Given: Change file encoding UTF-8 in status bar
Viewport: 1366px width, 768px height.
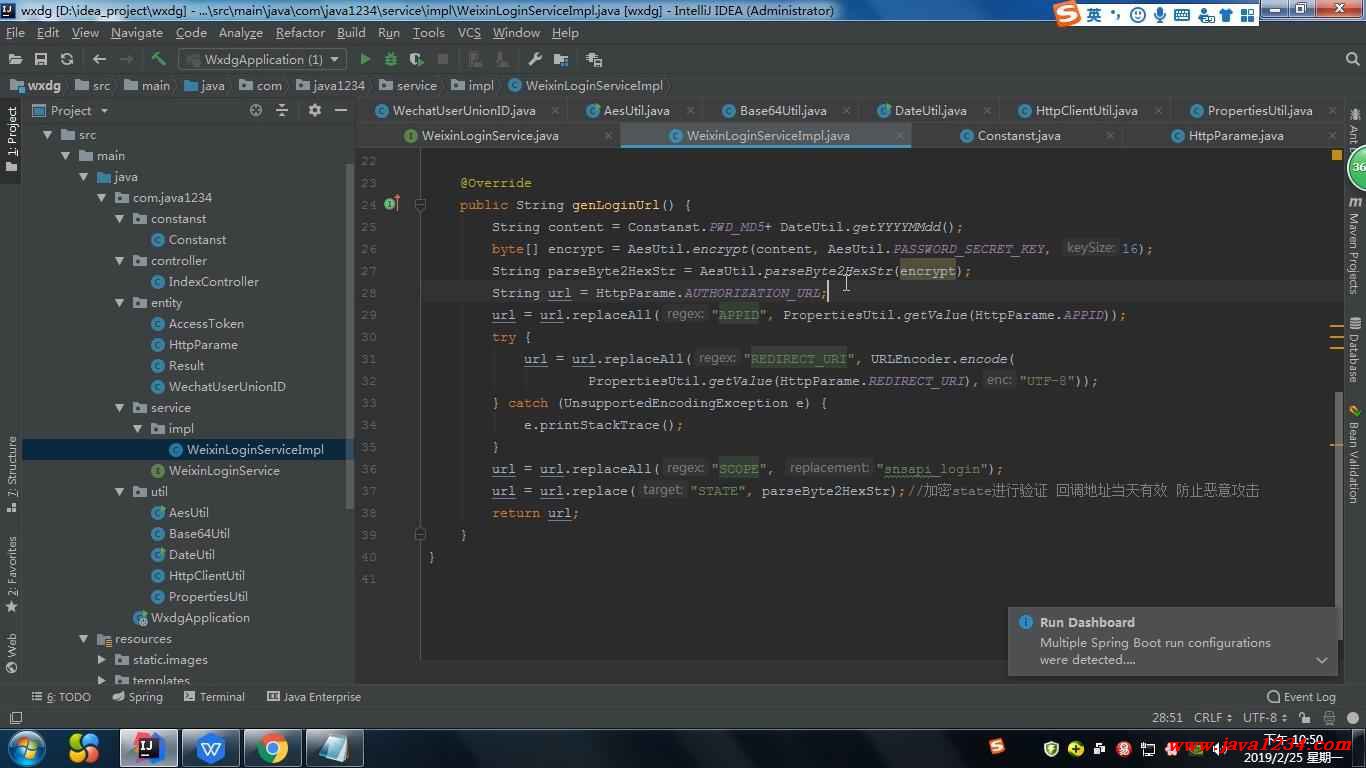Looking at the screenshot, I should click(1265, 718).
